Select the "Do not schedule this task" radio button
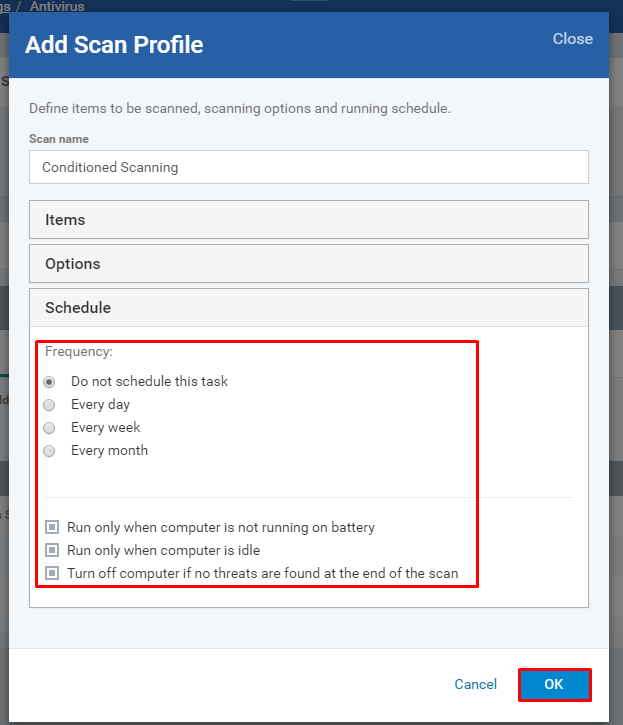The height and width of the screenshot is (725, 623). point(49,382)
